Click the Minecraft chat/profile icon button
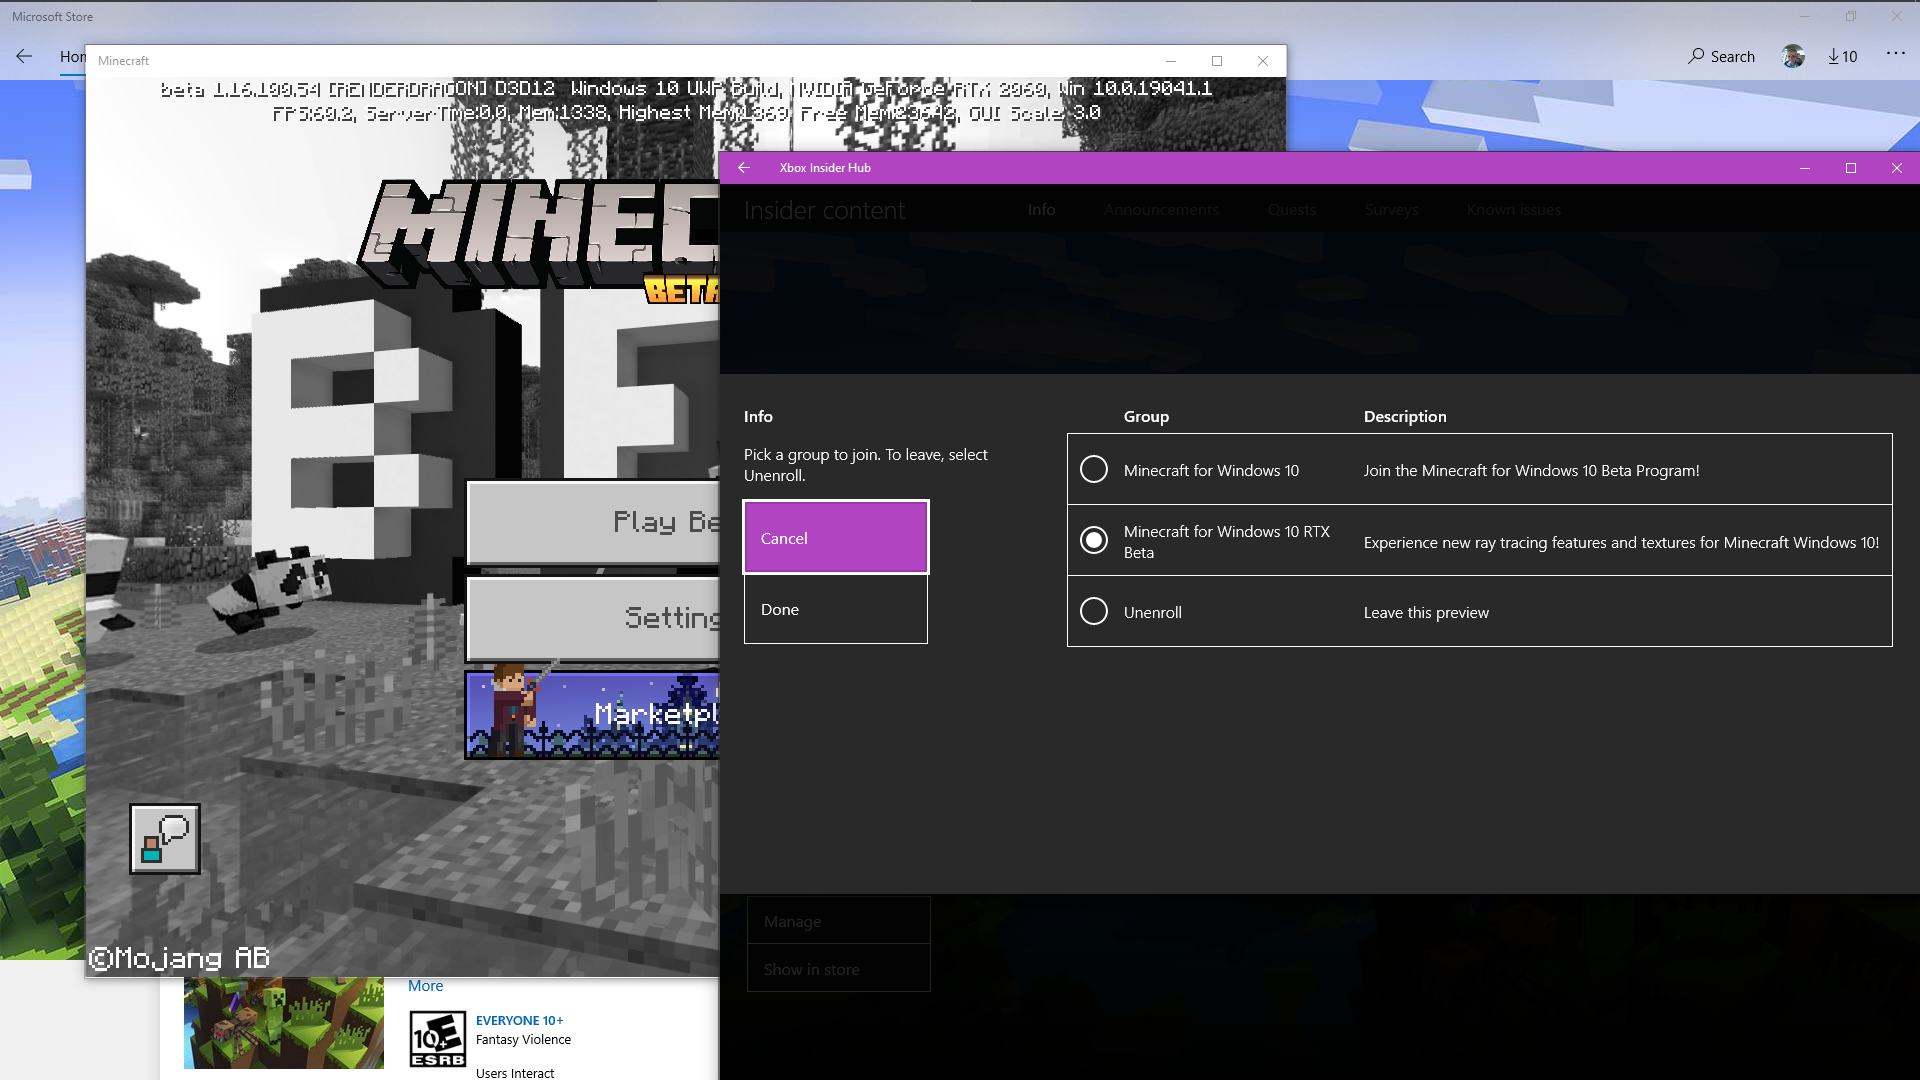Screen dimensions: 1920x1080 point(165,839)
